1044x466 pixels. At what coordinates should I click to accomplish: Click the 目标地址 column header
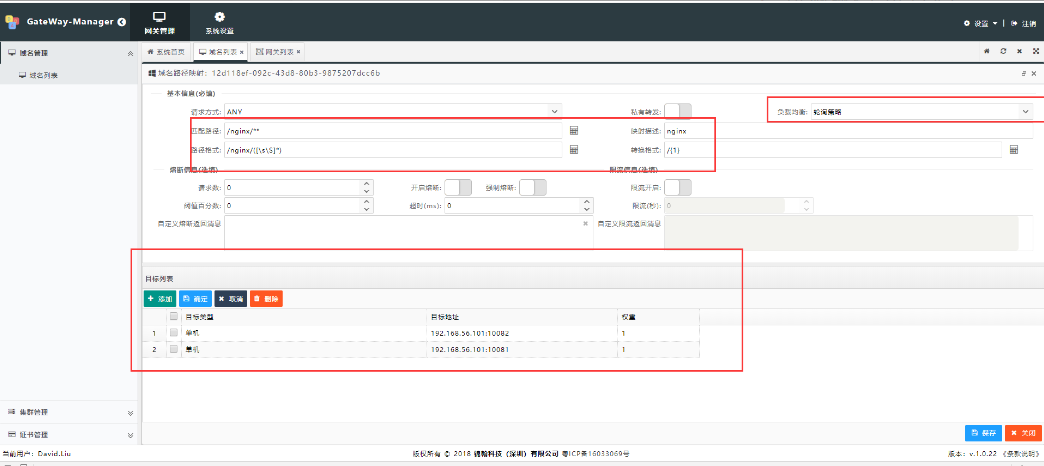(522, 316)
